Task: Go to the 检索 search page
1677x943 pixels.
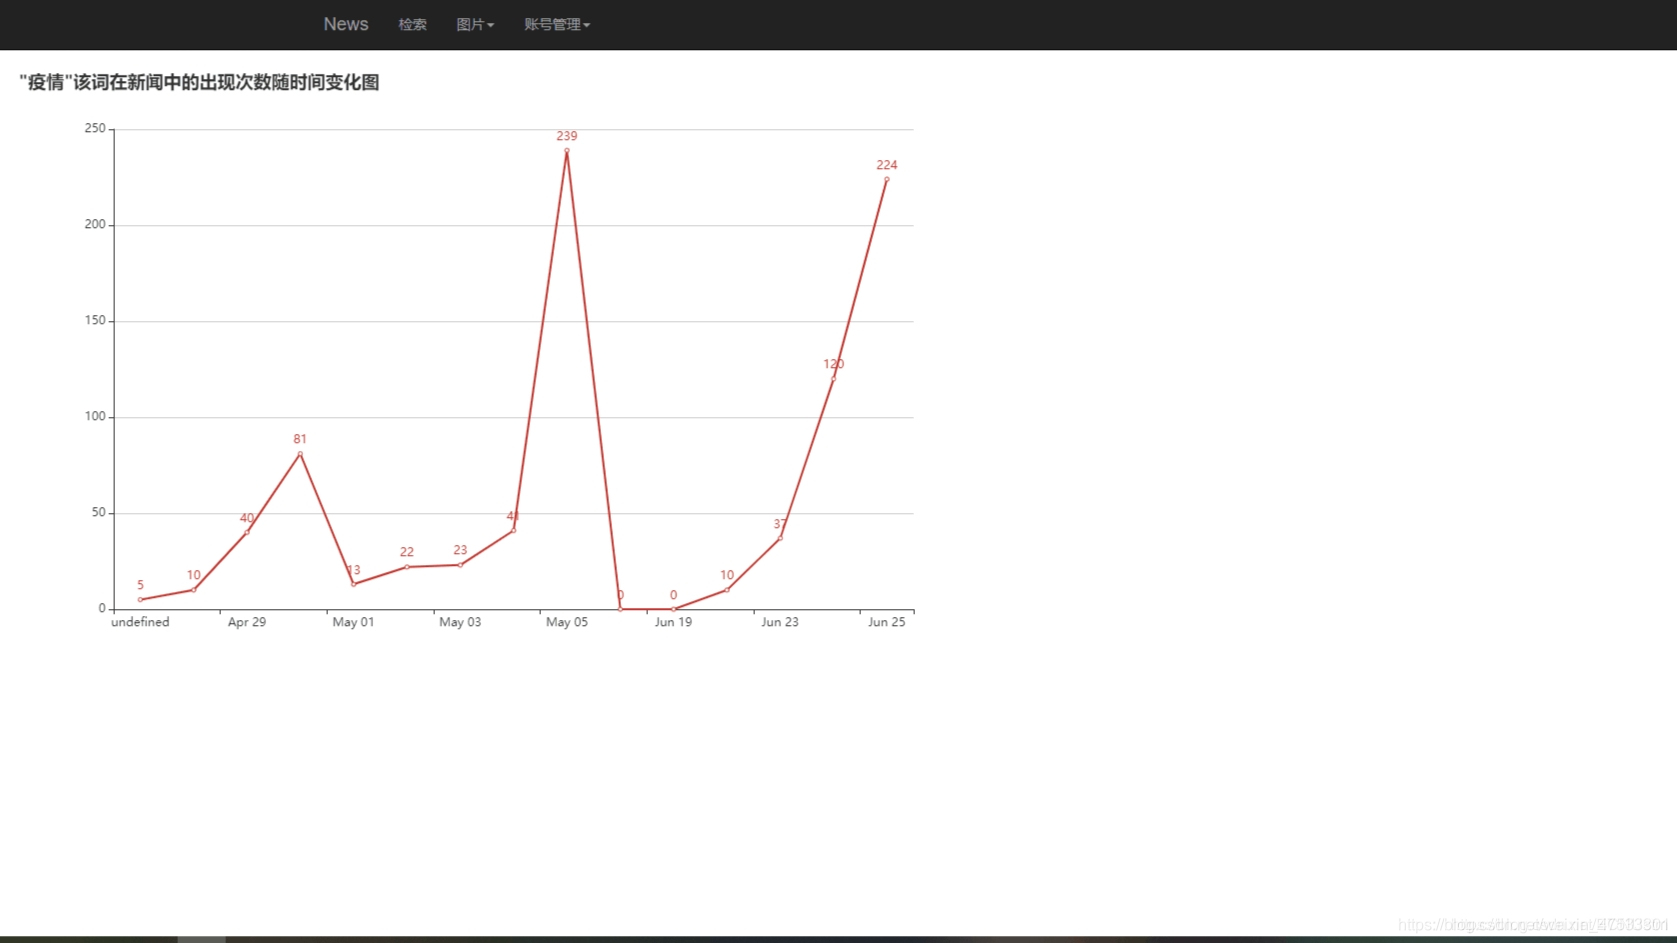Action: [x=412, y=24]
